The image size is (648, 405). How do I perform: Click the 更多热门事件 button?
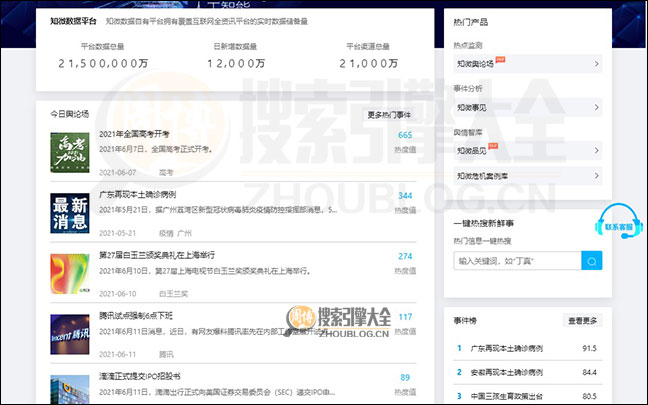389,115
